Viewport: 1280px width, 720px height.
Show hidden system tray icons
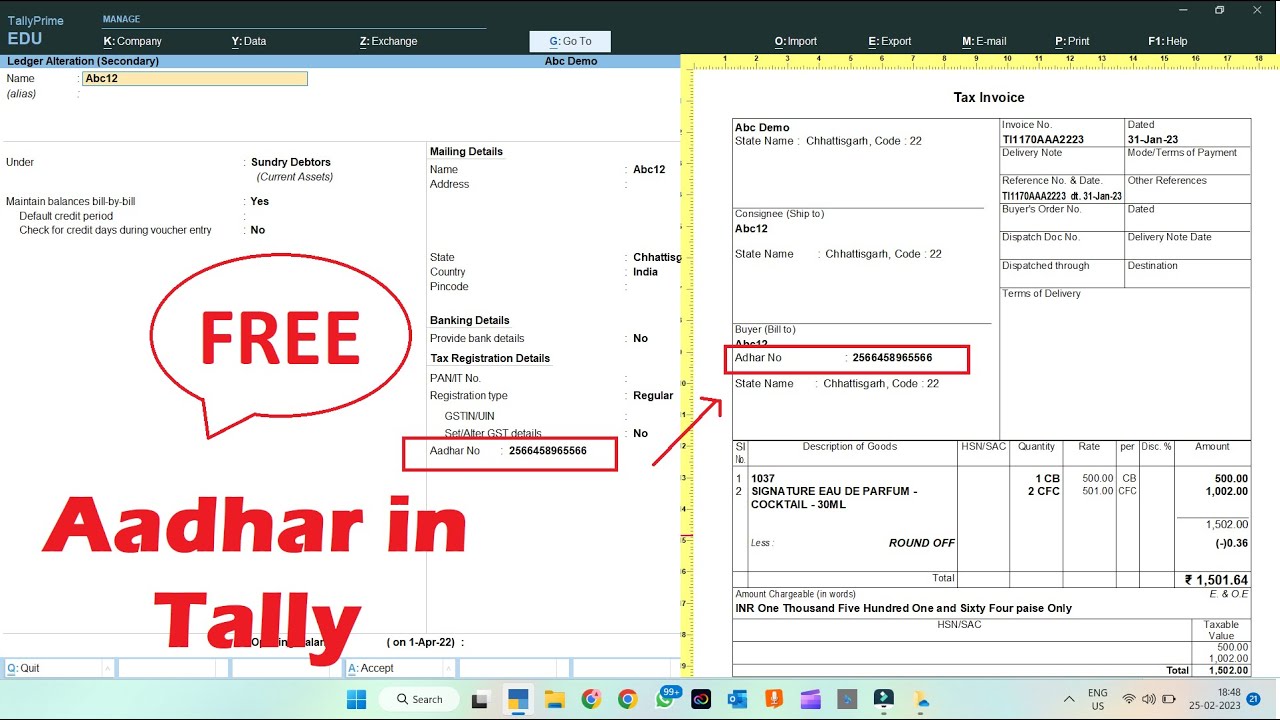click(1069, 699)
